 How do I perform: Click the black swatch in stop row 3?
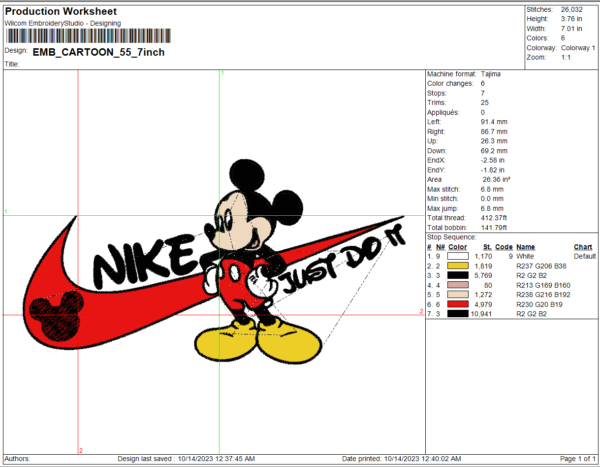tap(458, 275)
